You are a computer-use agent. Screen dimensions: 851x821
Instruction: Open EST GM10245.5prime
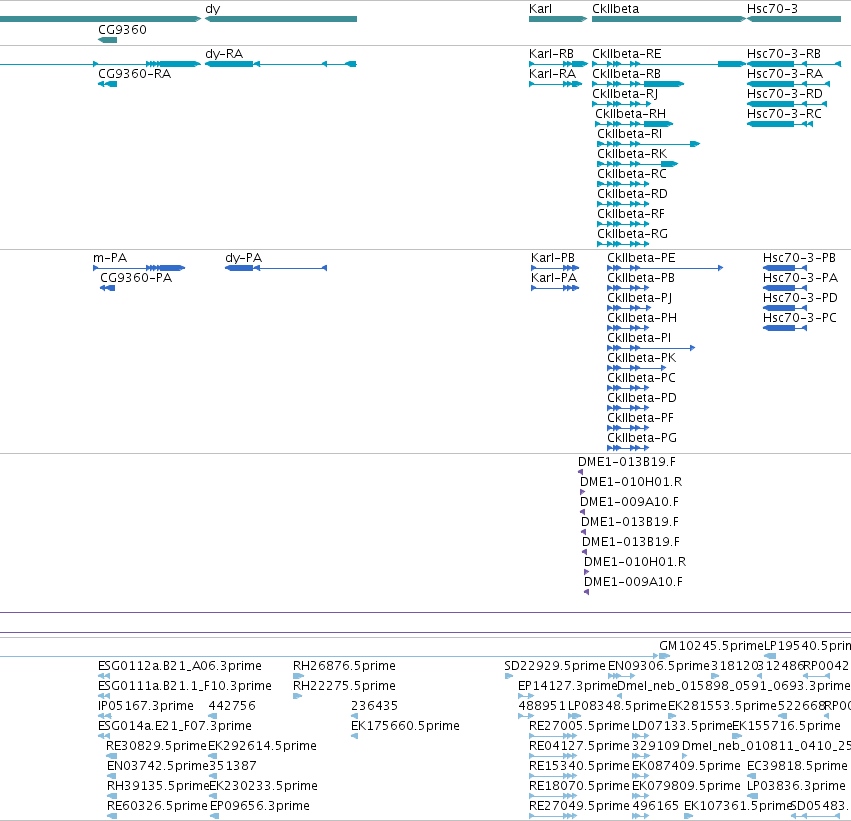[711, 646]
